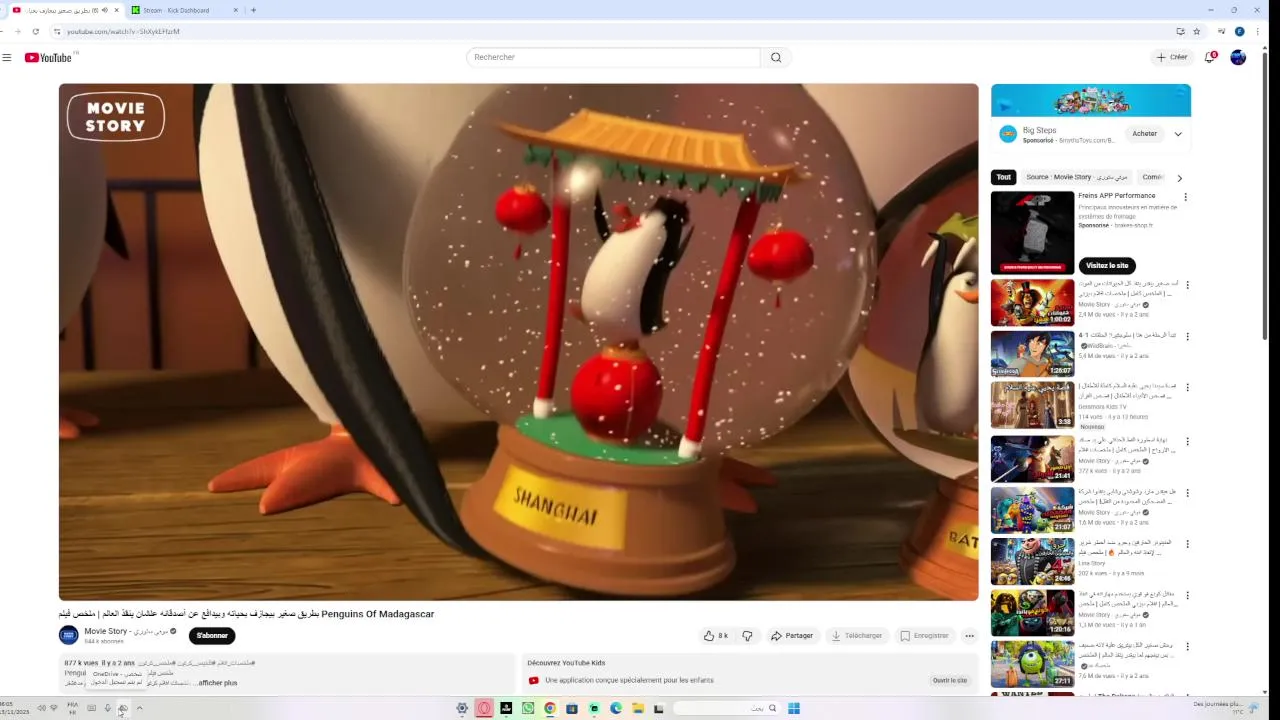Open WhatsApp from the taskbar
Image resolution: width=1280 pixels, height=720 pixels.
coord(528,708)
